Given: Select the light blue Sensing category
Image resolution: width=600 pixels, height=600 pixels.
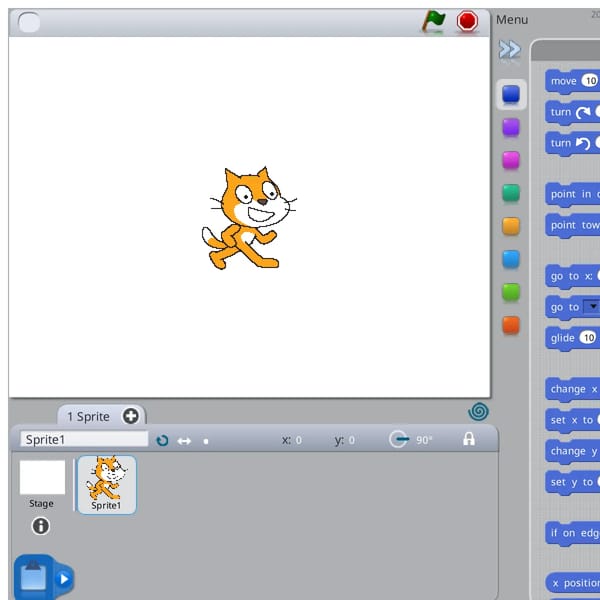Looking at the screenshot, I should [511, 259].
